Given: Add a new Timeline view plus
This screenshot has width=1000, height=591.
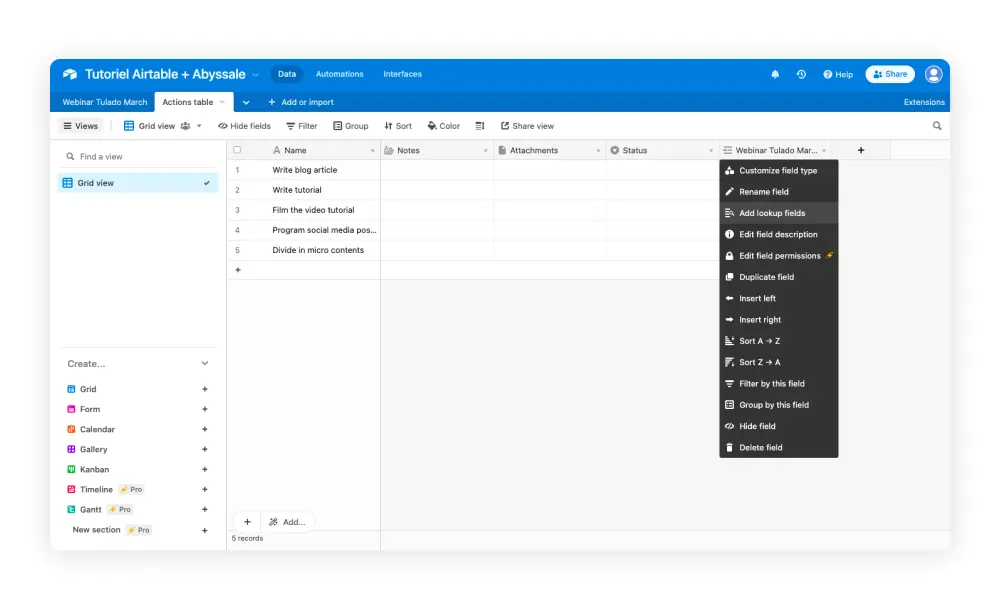Looking at the screenshot, I should pyautogui.click(x=205, y=490).
